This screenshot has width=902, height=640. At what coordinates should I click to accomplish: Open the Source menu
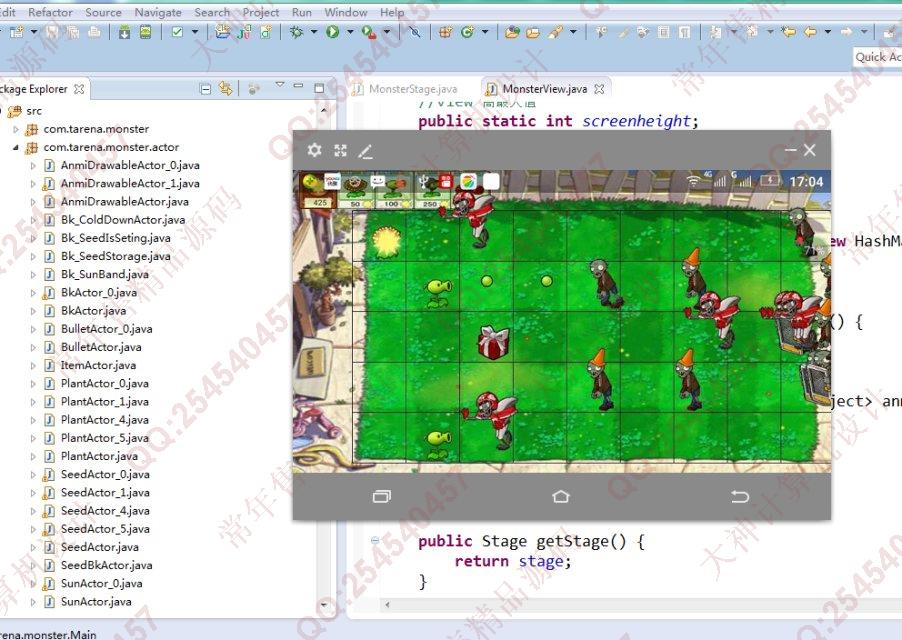(104, 12)
